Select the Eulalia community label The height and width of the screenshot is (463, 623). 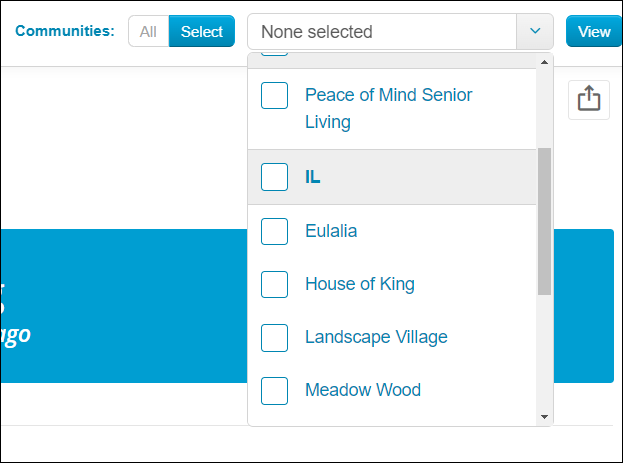tap(331, 231)
